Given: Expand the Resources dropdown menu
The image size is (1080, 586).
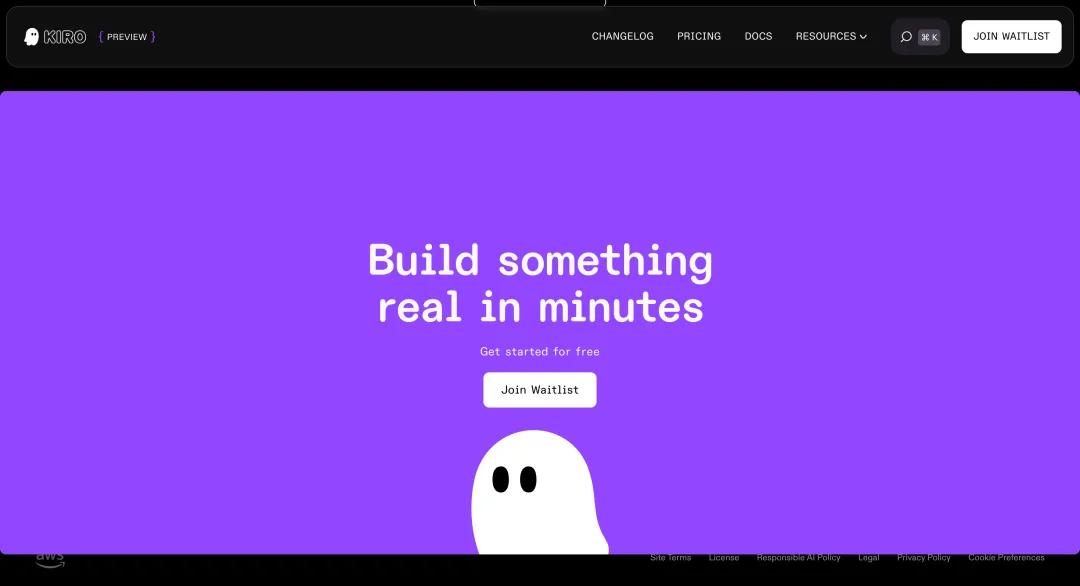Looking at the screenshot, I should (x=826, y=37).
